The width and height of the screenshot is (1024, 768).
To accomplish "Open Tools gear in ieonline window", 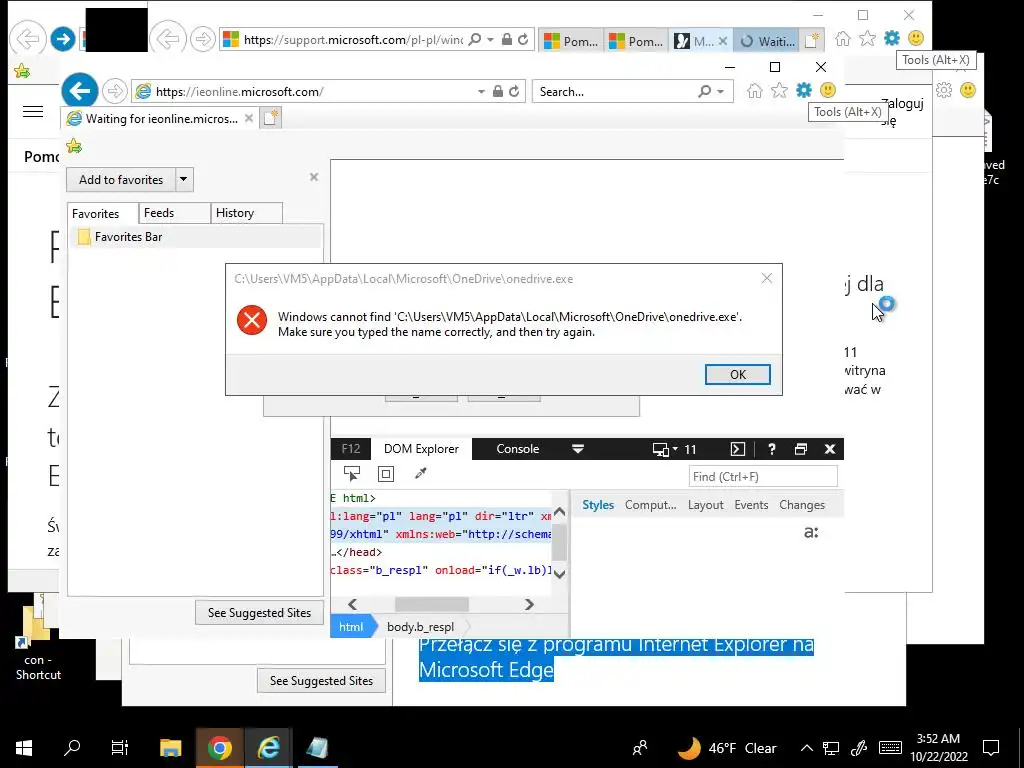I will (803, 90).
